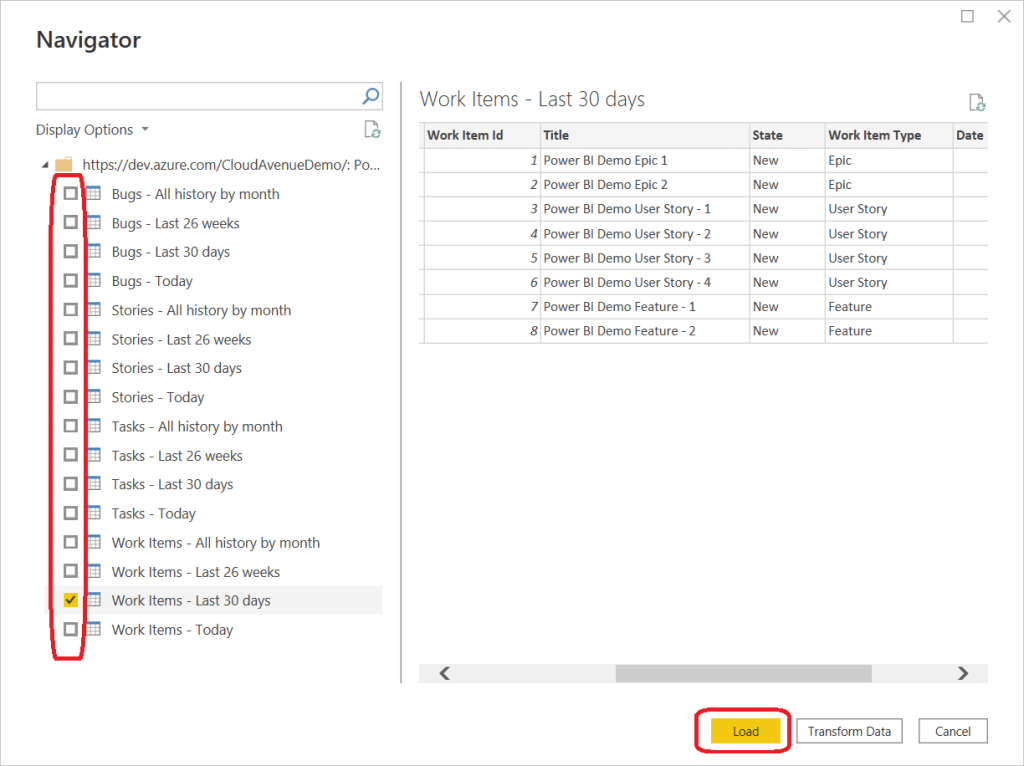Click the table icon next to Bugs - Today
The width and height of the screenshot is (1024, 766).
[95, 281]
